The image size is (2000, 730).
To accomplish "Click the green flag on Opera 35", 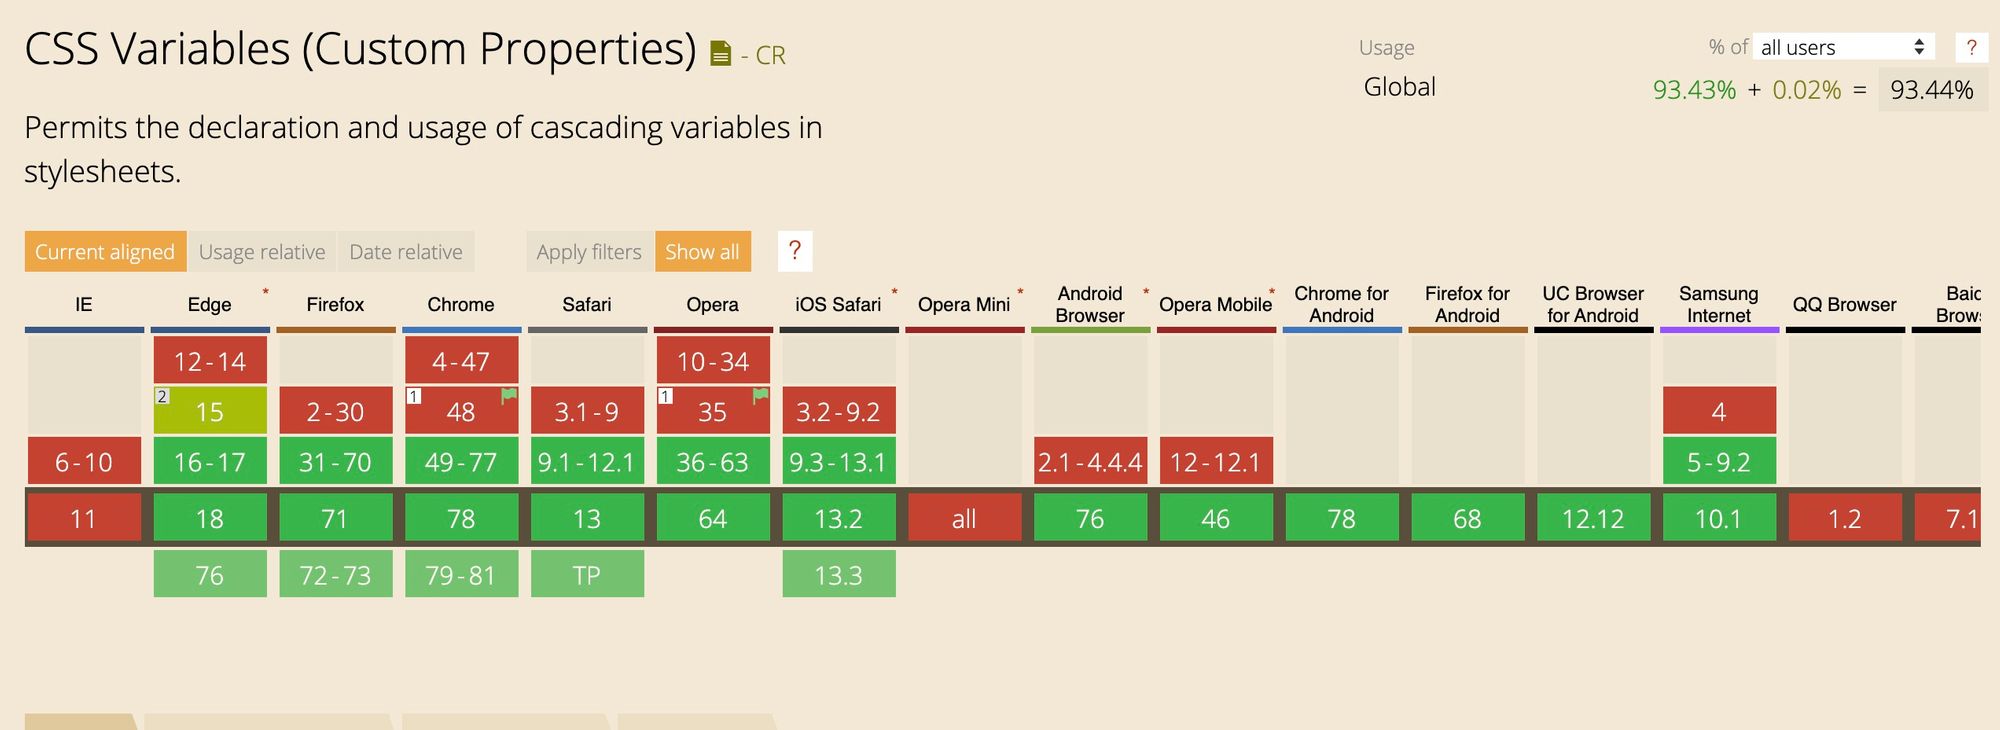I will [x=761, y=395].
